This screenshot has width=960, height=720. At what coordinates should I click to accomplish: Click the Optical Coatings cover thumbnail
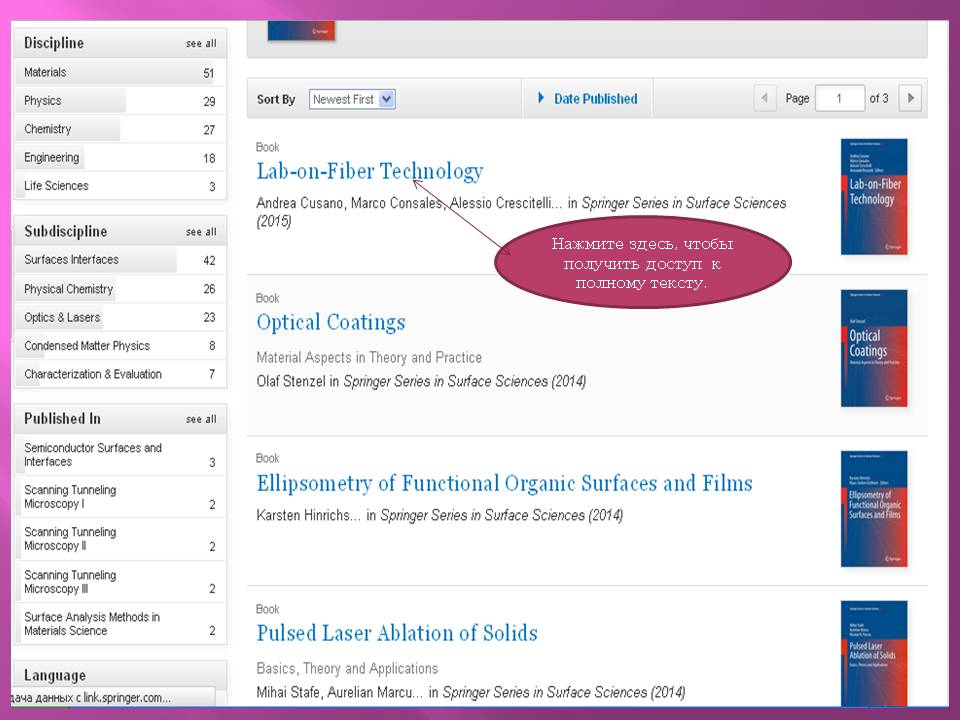[873, 348]
